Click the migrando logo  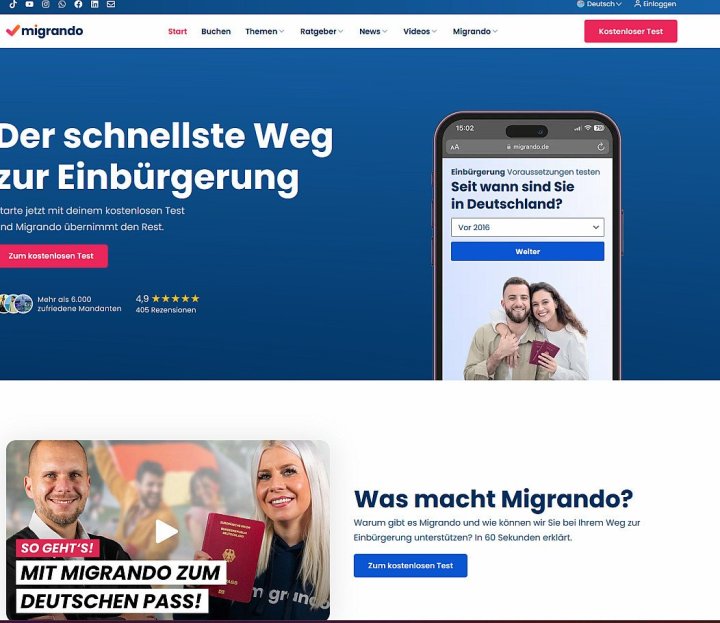click(x=45, y=31)
